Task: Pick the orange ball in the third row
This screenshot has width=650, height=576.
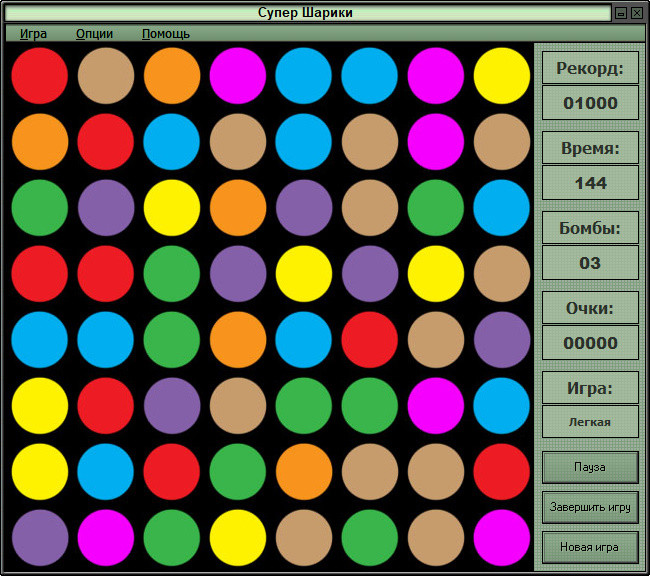Action: [238, 207]
